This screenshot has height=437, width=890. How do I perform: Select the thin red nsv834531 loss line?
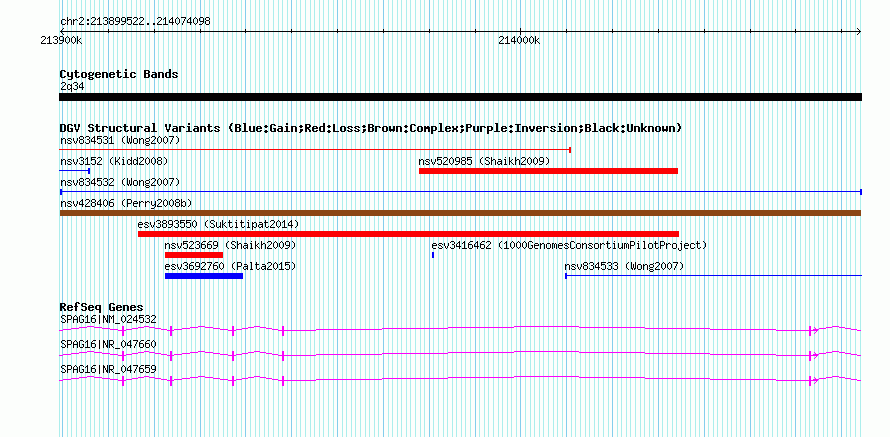pos(315,150)
